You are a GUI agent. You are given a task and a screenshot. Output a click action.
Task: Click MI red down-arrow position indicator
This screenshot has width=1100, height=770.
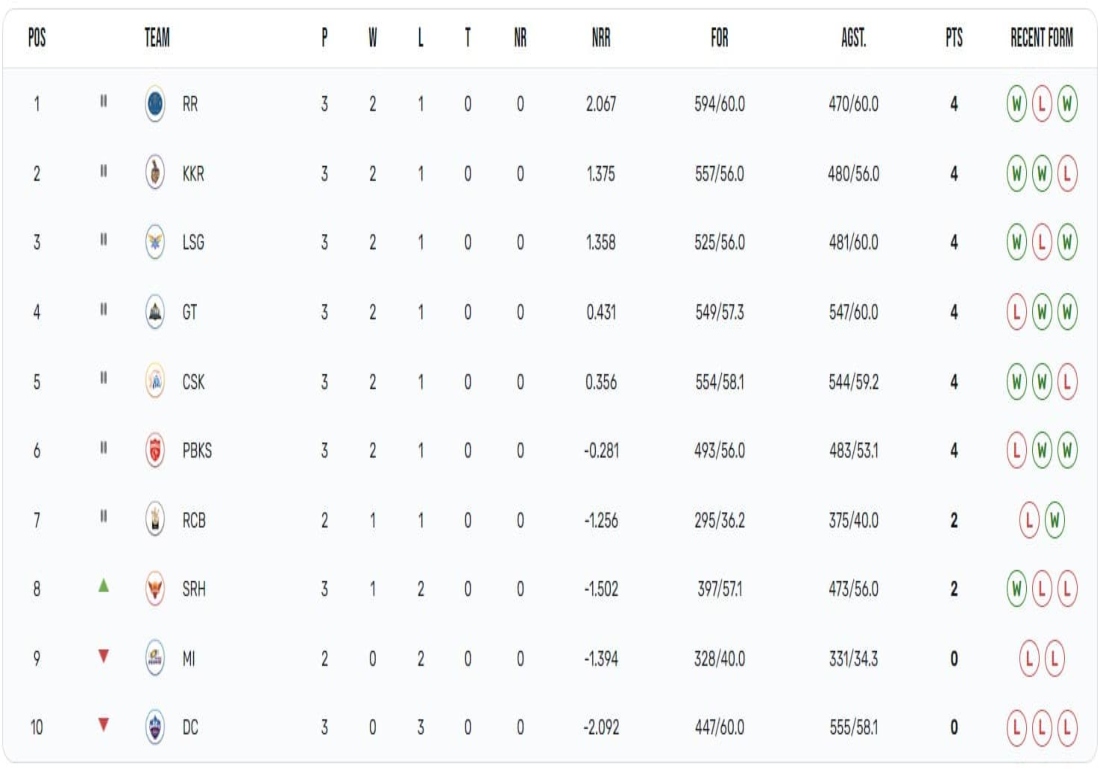(x=103, y=656)
